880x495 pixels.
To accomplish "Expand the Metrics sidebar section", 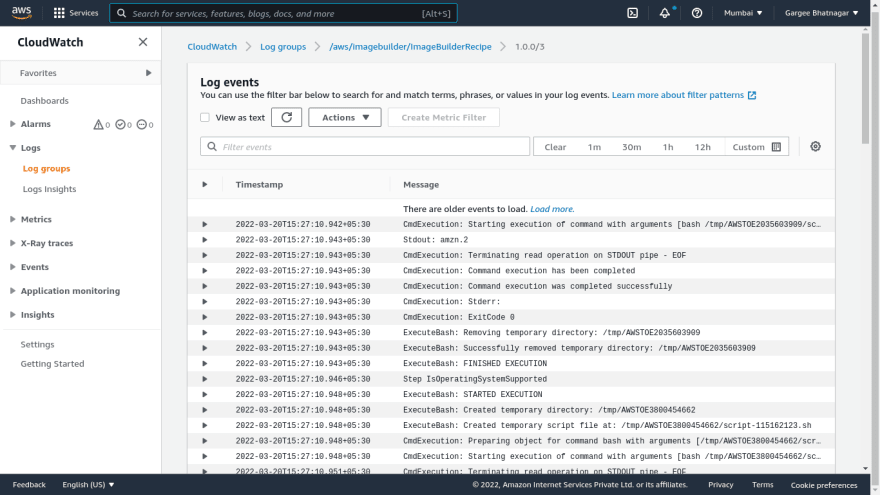I will [x=12, y=219].
